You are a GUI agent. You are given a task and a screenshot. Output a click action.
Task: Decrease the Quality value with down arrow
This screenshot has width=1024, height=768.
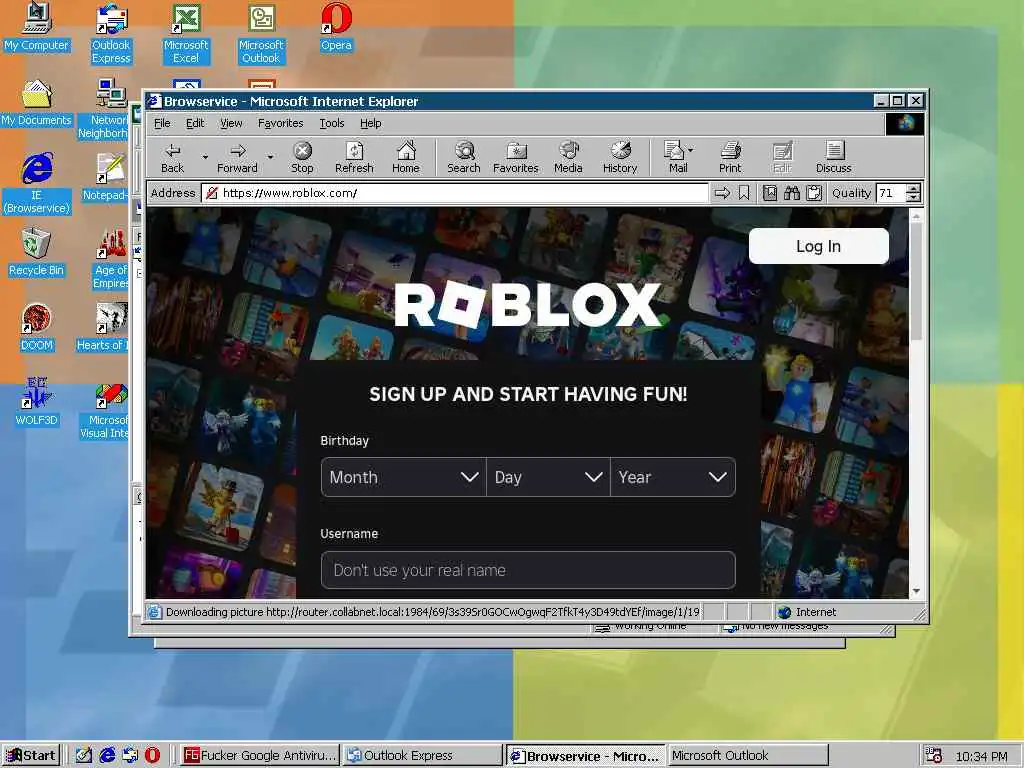coord(914,197)
